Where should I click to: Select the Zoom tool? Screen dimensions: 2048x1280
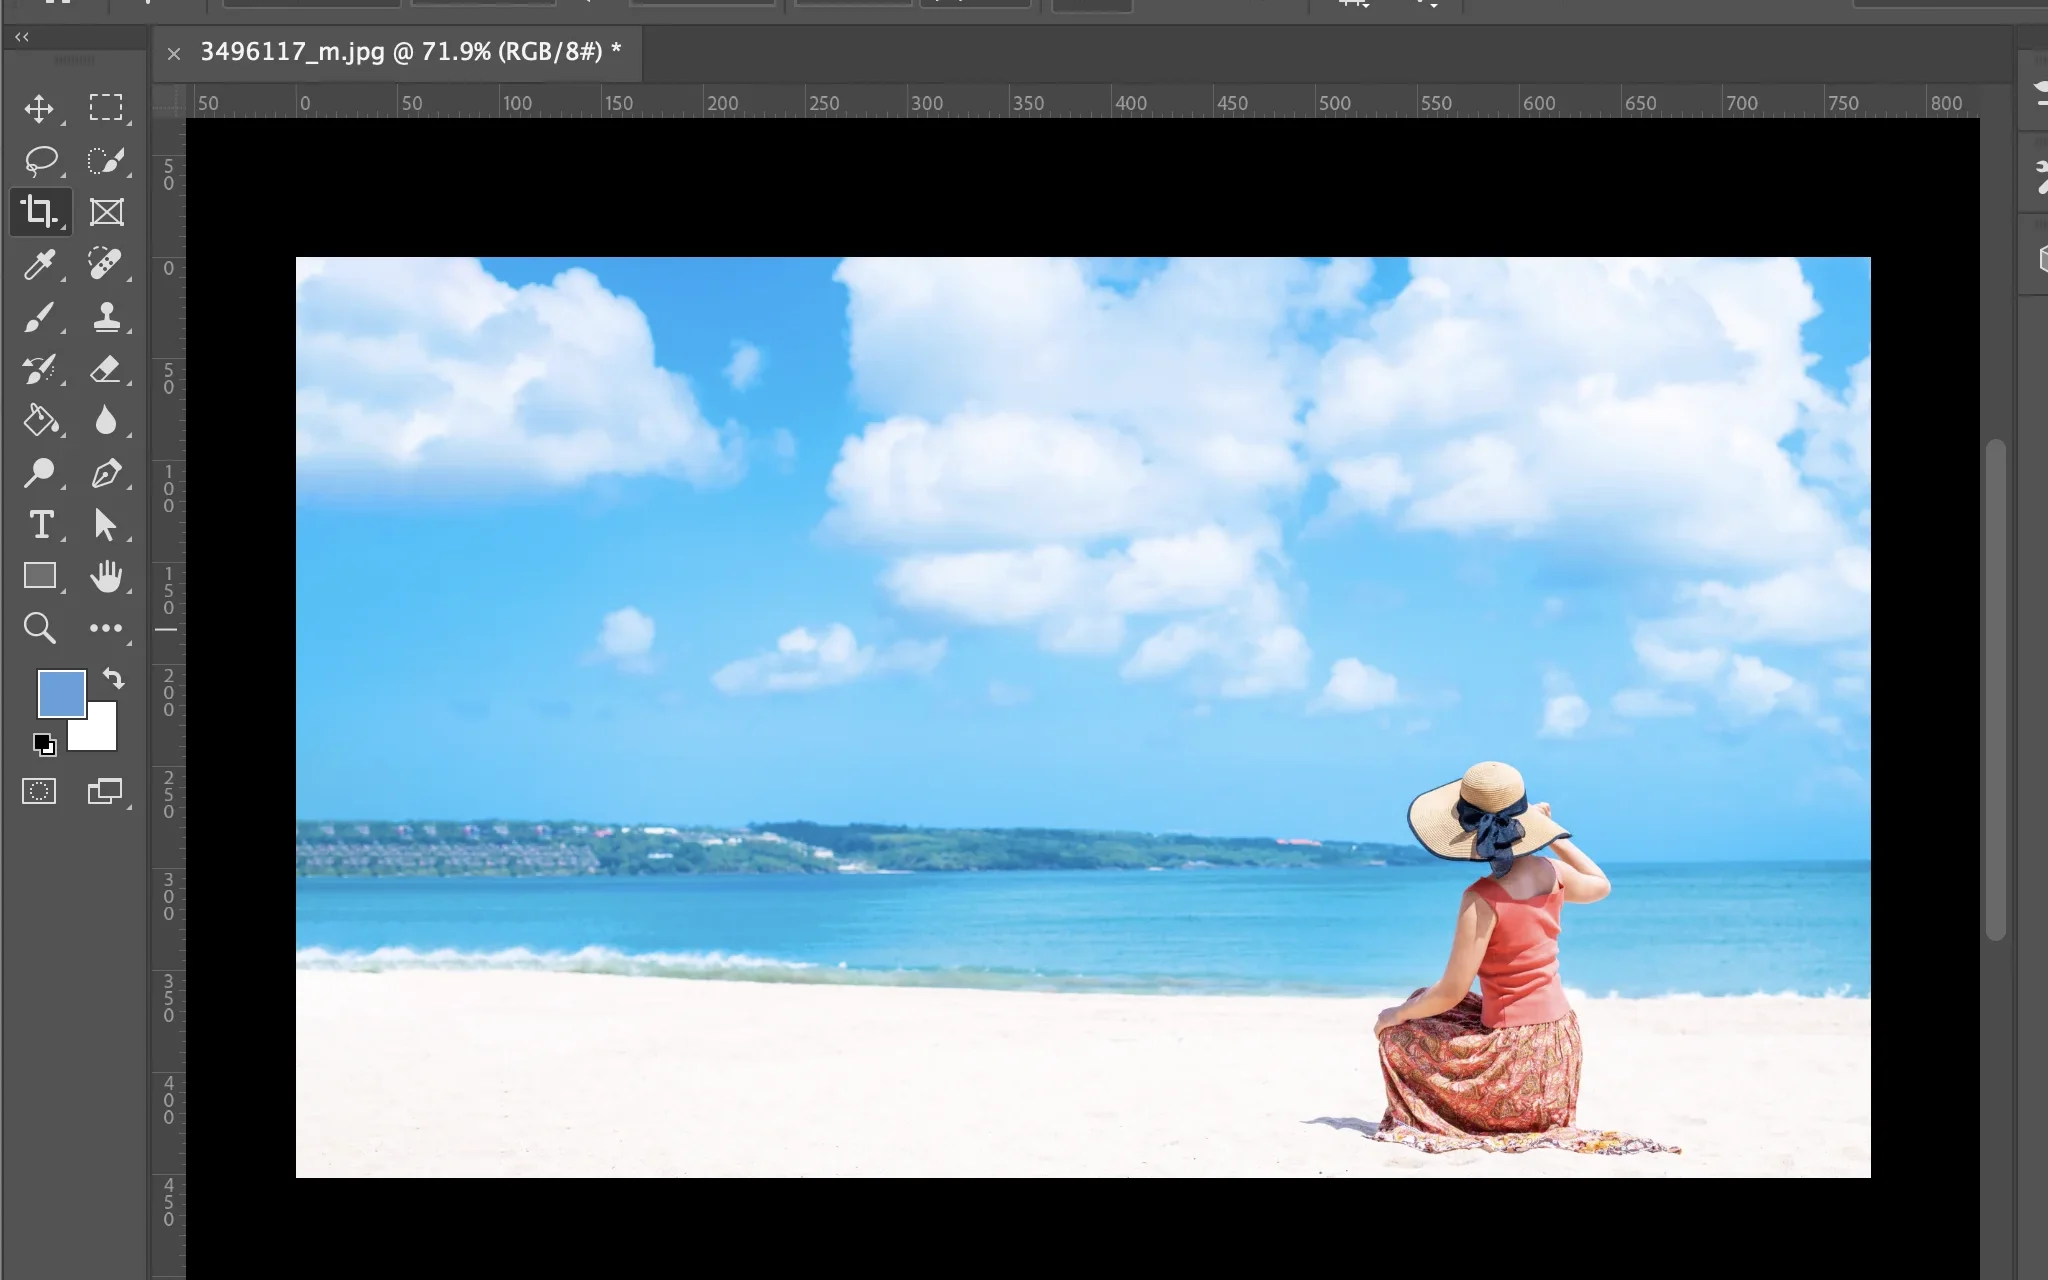pyautogui.click(x=39, y=628)
